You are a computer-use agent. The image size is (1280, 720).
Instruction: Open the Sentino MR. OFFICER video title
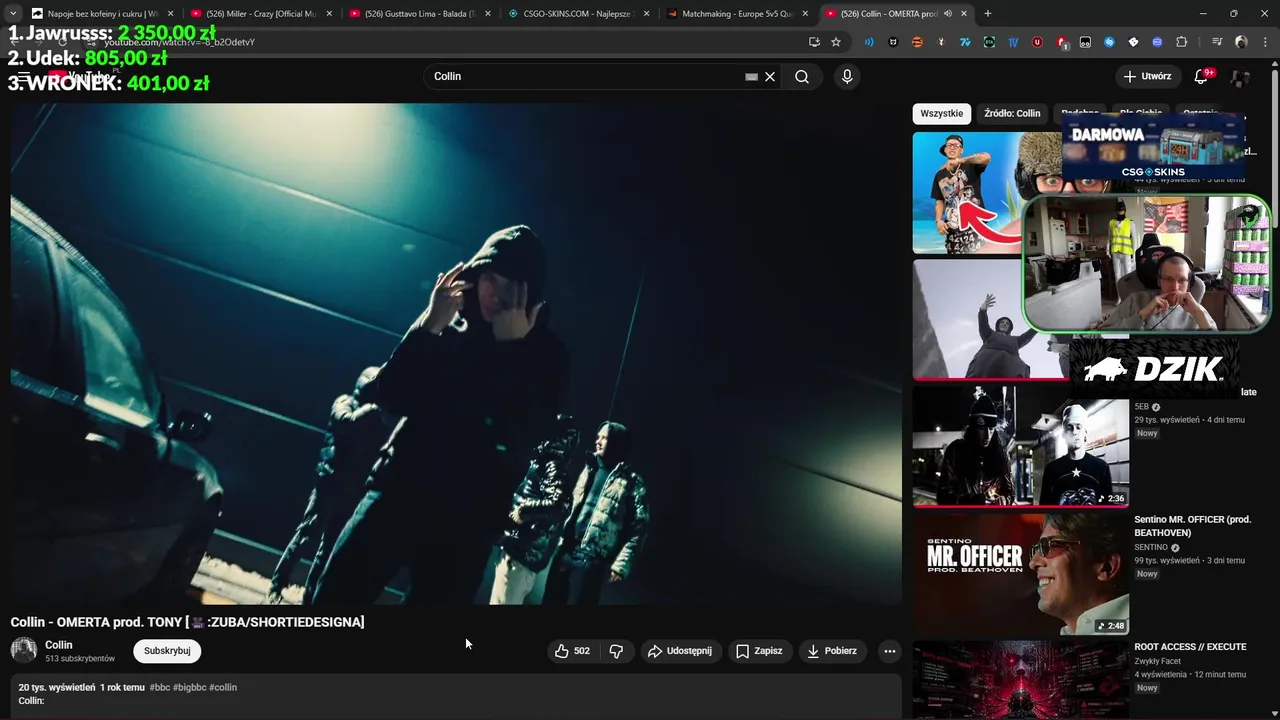pos(1192,526)
